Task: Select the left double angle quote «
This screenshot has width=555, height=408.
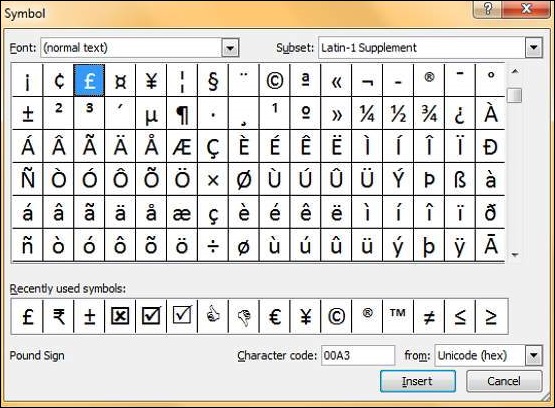Action: tap(336, 80)
